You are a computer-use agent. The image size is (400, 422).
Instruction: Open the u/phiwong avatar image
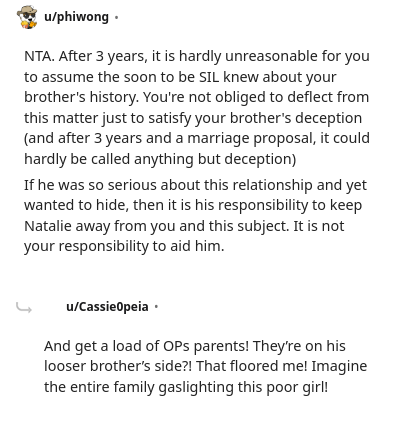coord(27,17)
